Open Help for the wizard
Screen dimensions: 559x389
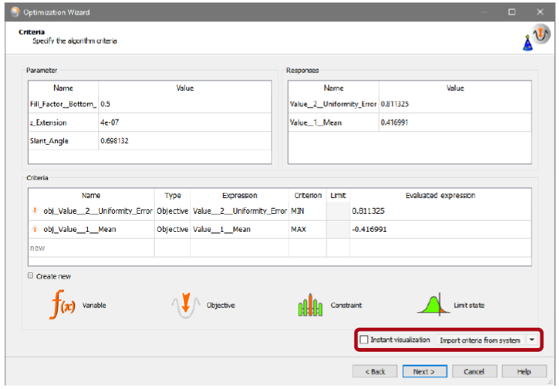[524, 372]
